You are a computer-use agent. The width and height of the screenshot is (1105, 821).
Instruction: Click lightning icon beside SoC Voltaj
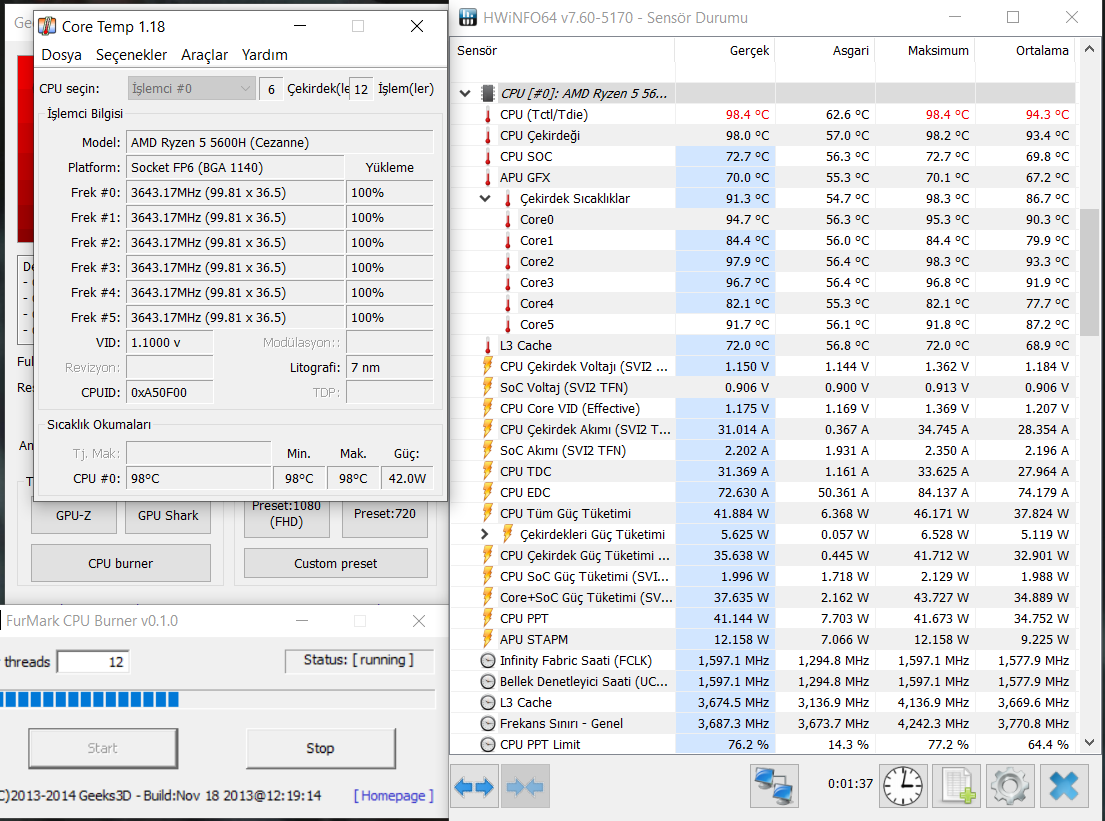(x=488, y=387)
